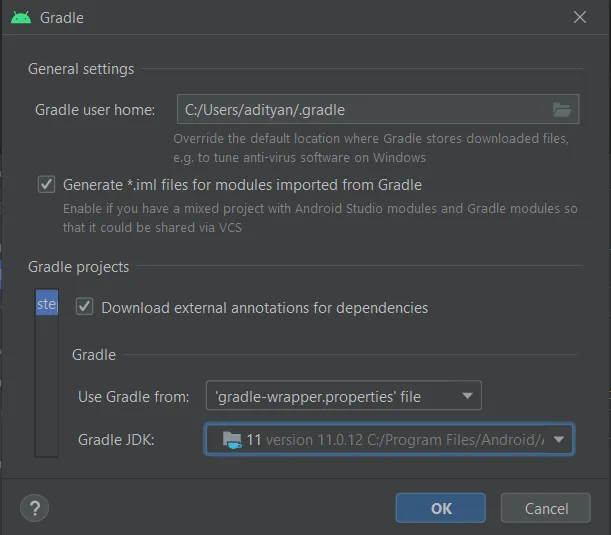Image resolution: width=611 pixels, height=535 pixels.
Task: Click the JDK folder icon in Gradle JDK field
Action: click(232, 440)
